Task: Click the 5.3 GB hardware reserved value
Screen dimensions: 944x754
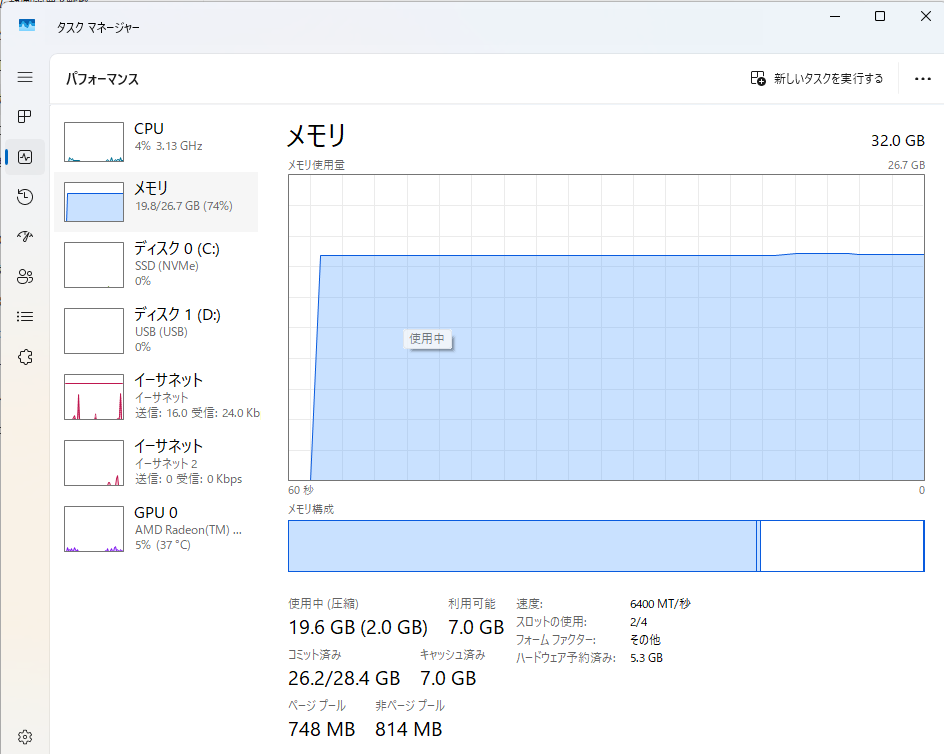Action: point(646,658)
